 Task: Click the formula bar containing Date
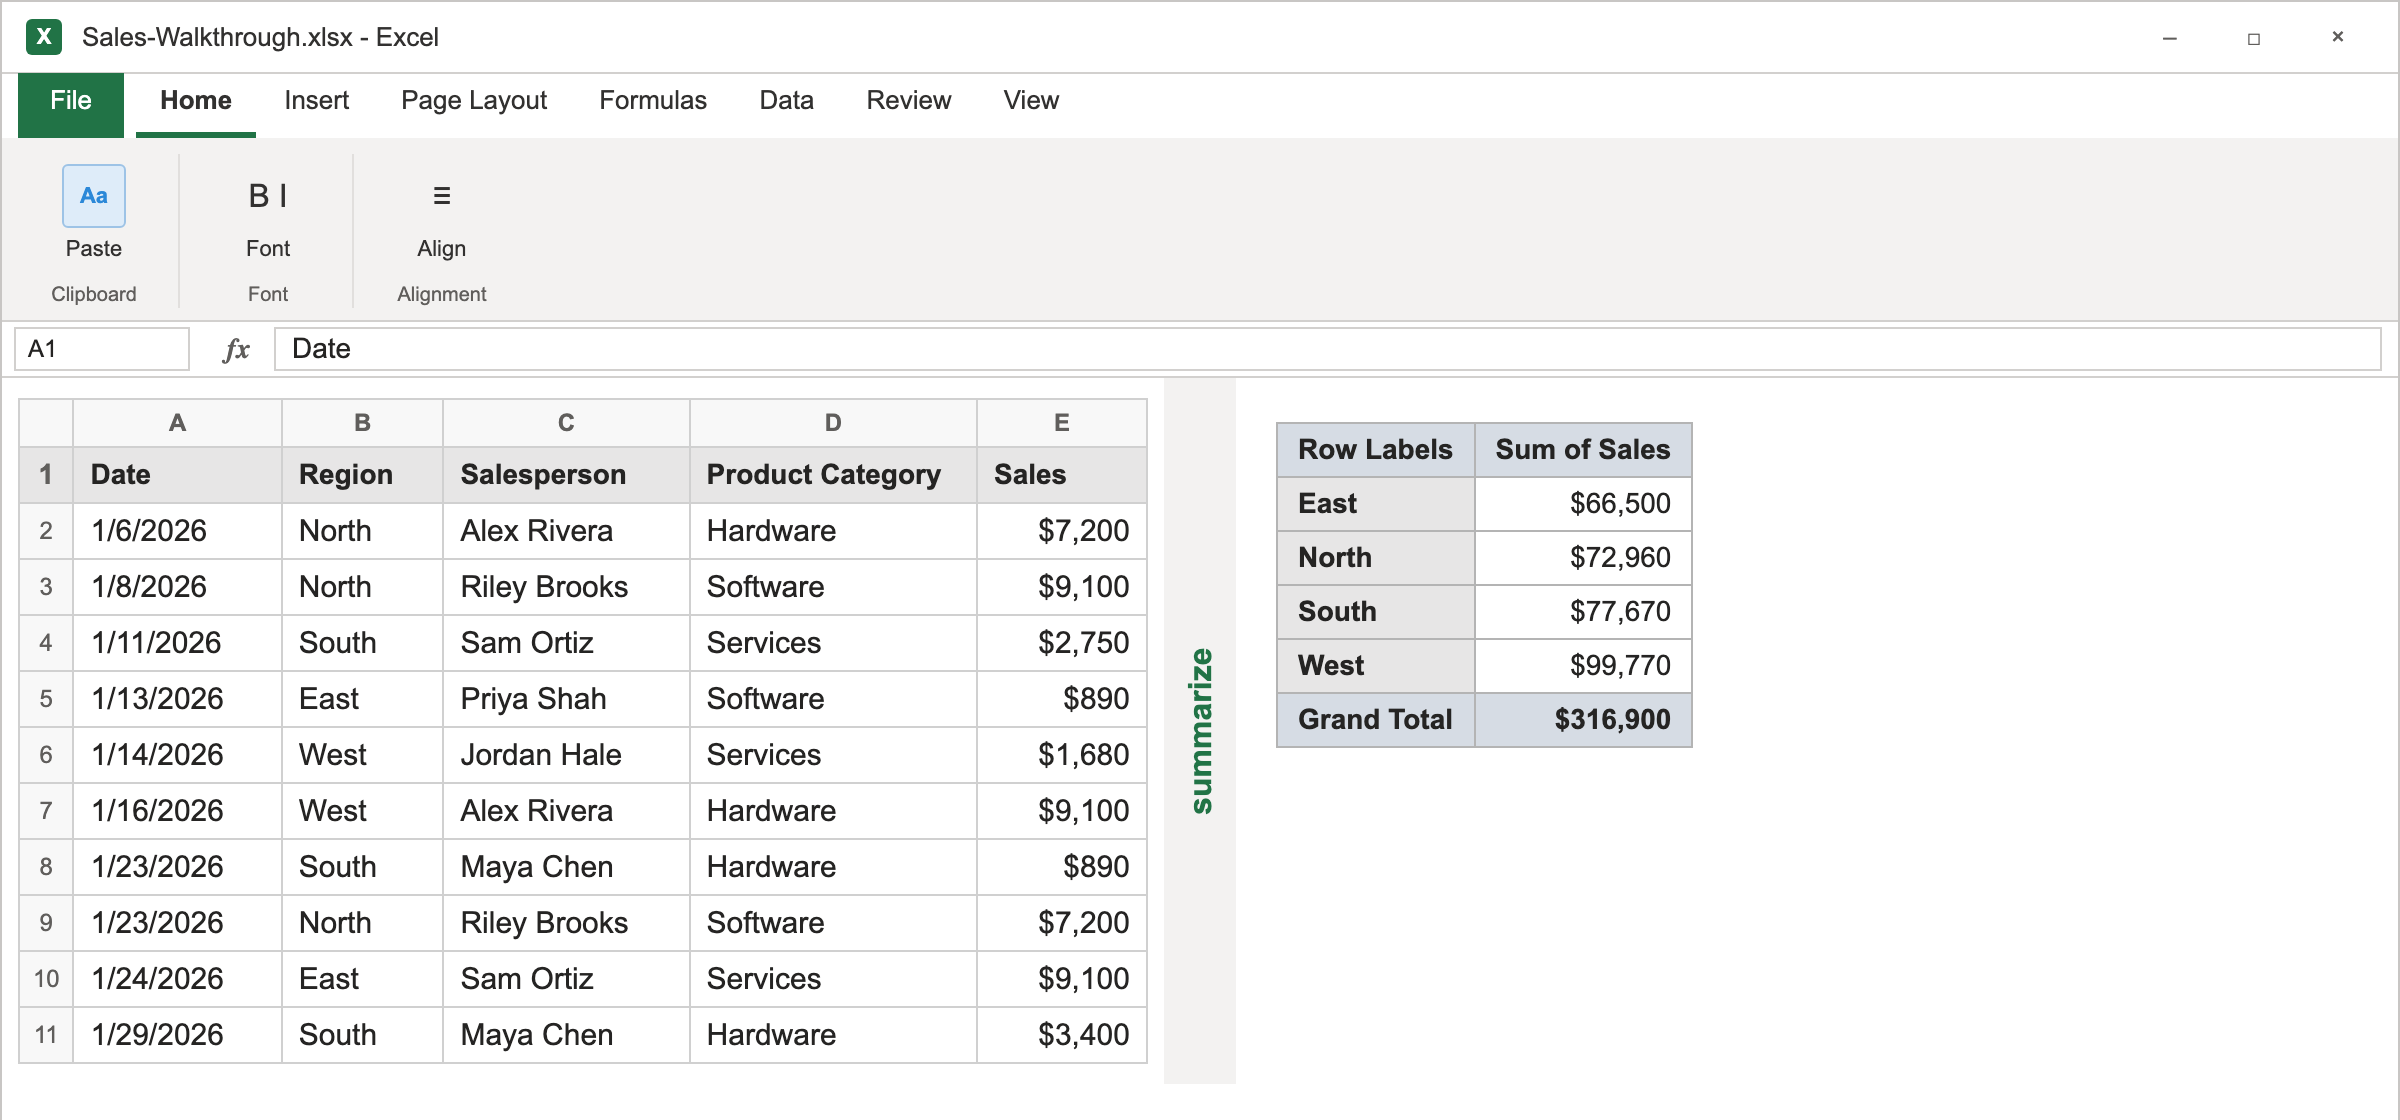coord(1327,349)
